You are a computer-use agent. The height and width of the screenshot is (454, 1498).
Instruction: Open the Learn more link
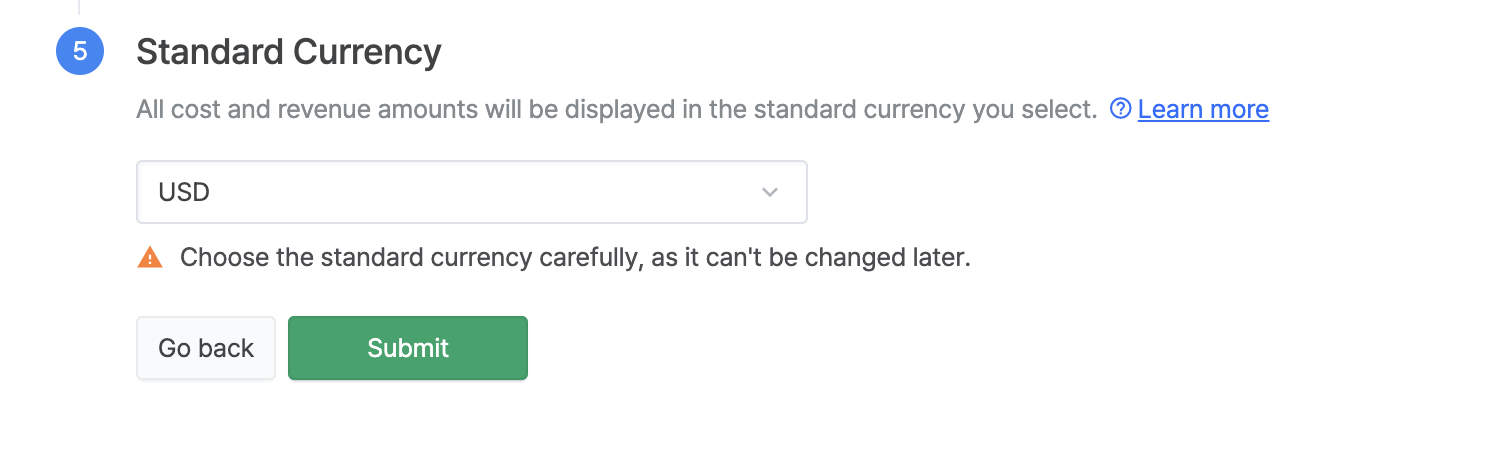coord(1203,109)
